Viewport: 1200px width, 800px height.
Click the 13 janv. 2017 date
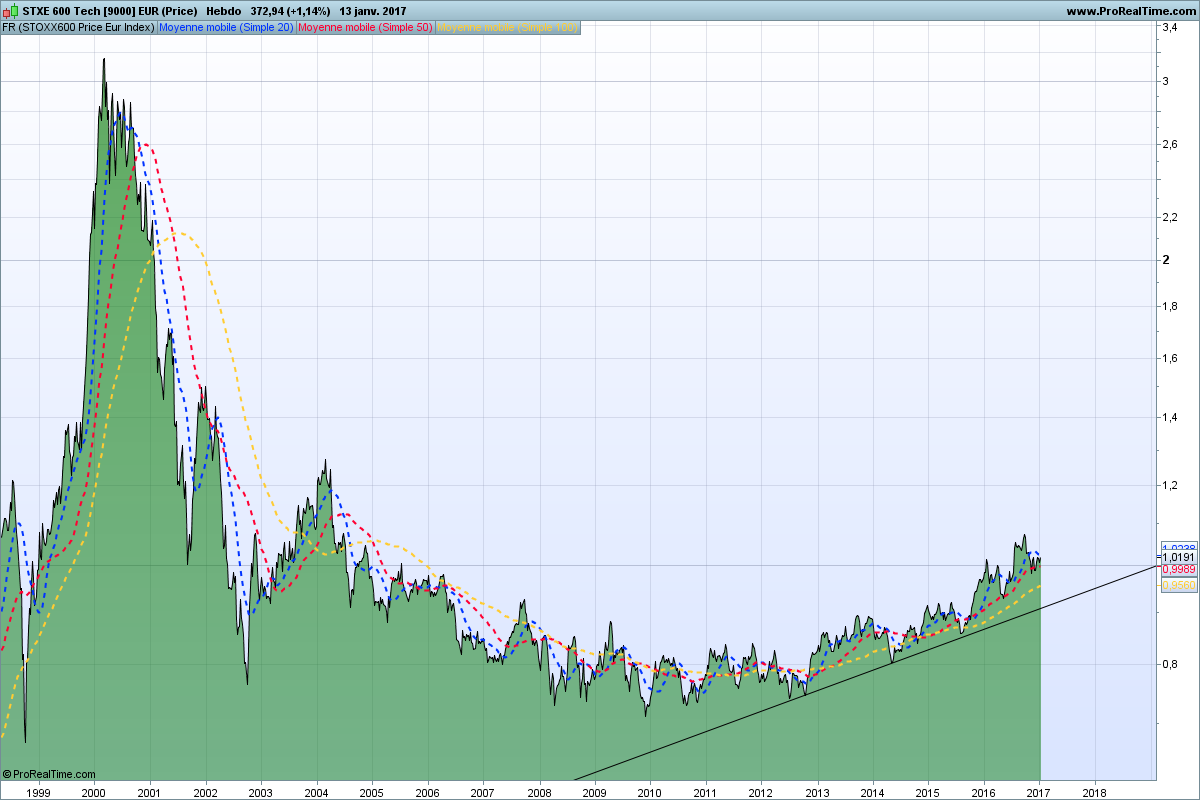click(373, 11)
